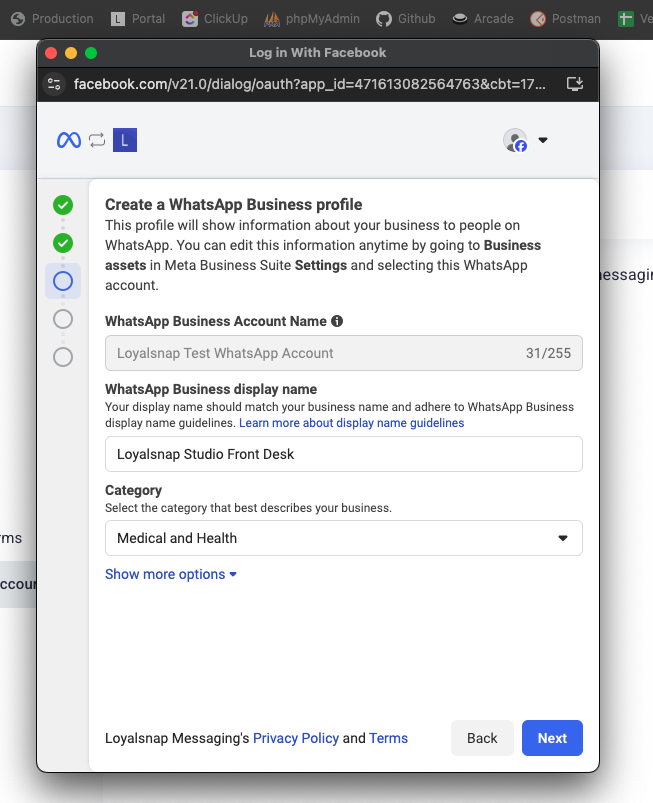Select the current third step circle
The height and width of the screenshot is (803, 653).
(63, 281)
